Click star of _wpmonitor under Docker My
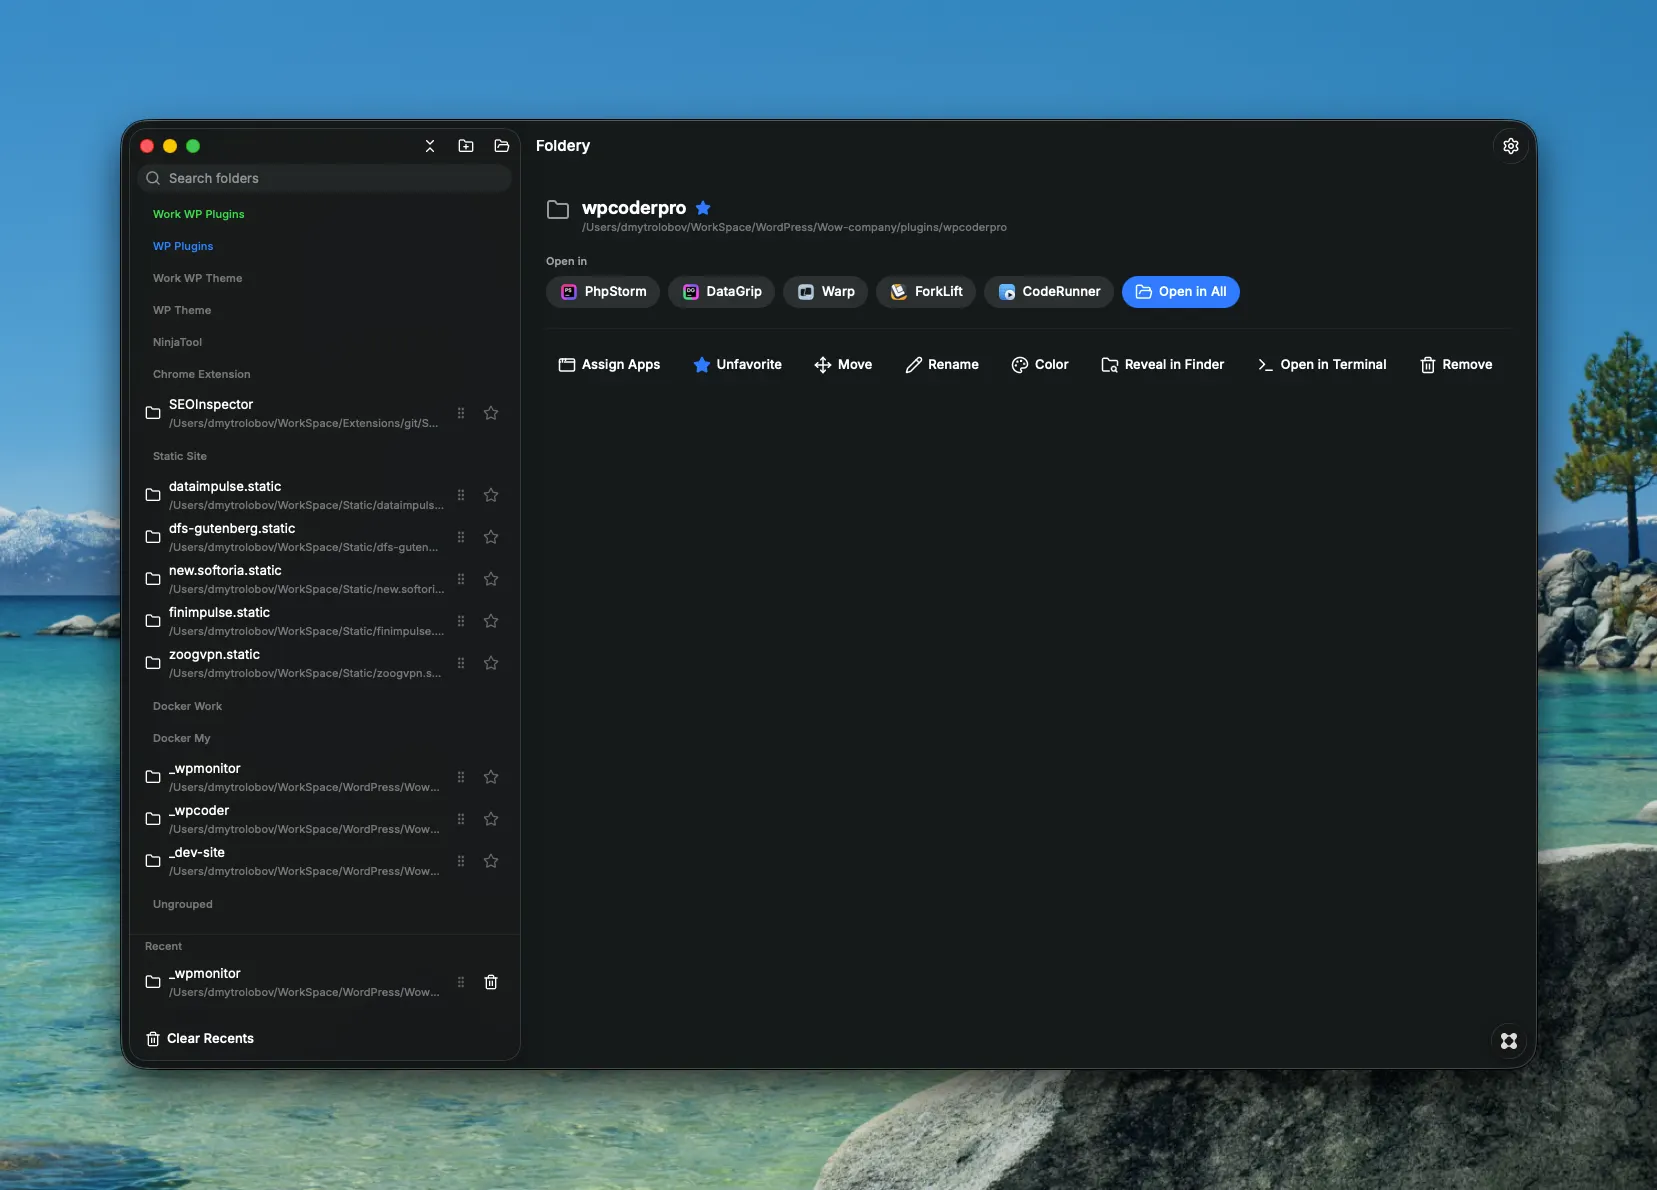 point(491,777)
